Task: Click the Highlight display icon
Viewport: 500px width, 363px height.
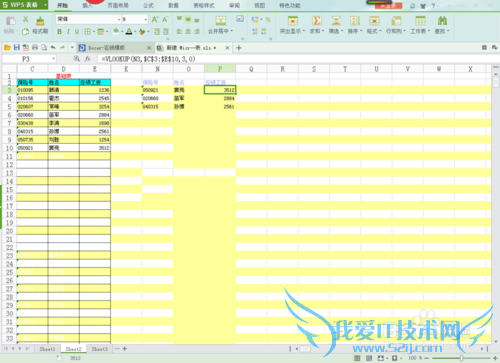Action: coord(293,21)
